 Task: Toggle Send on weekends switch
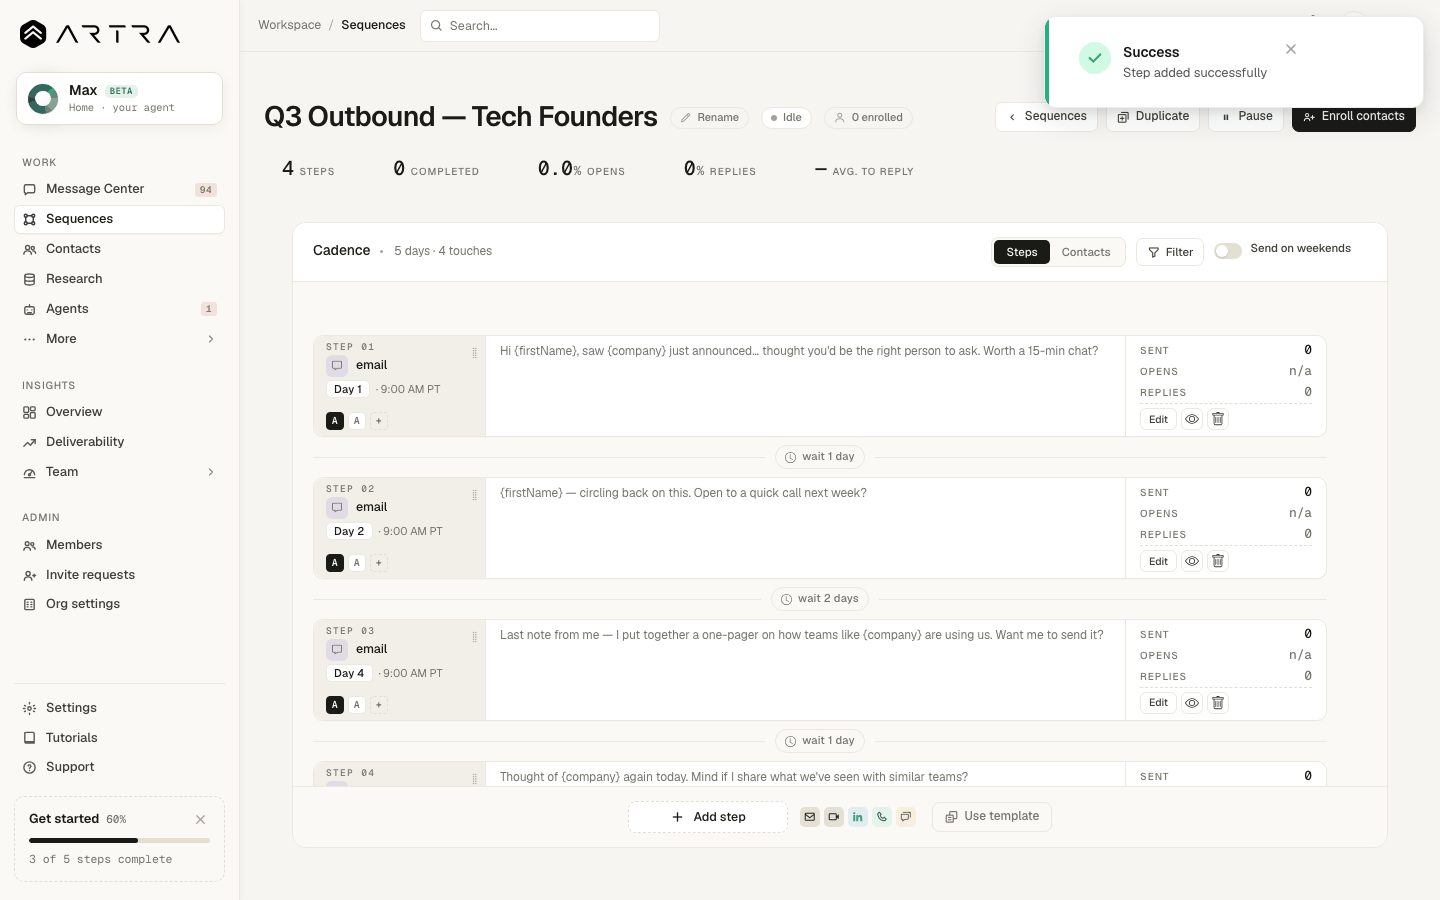coord(1228,251)
